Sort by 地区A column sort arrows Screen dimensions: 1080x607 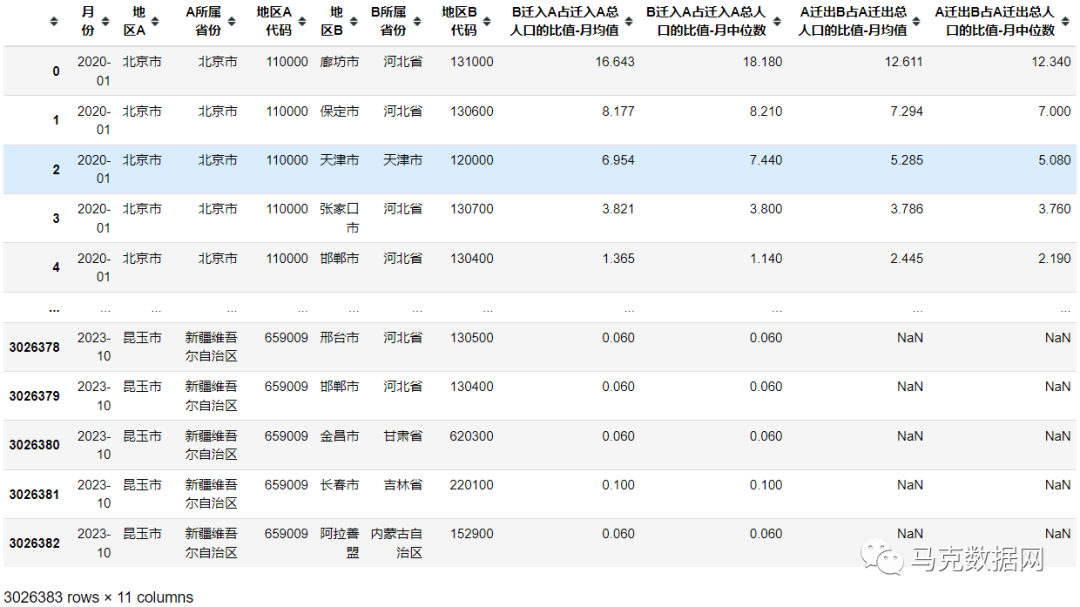(x=155, y=21)
